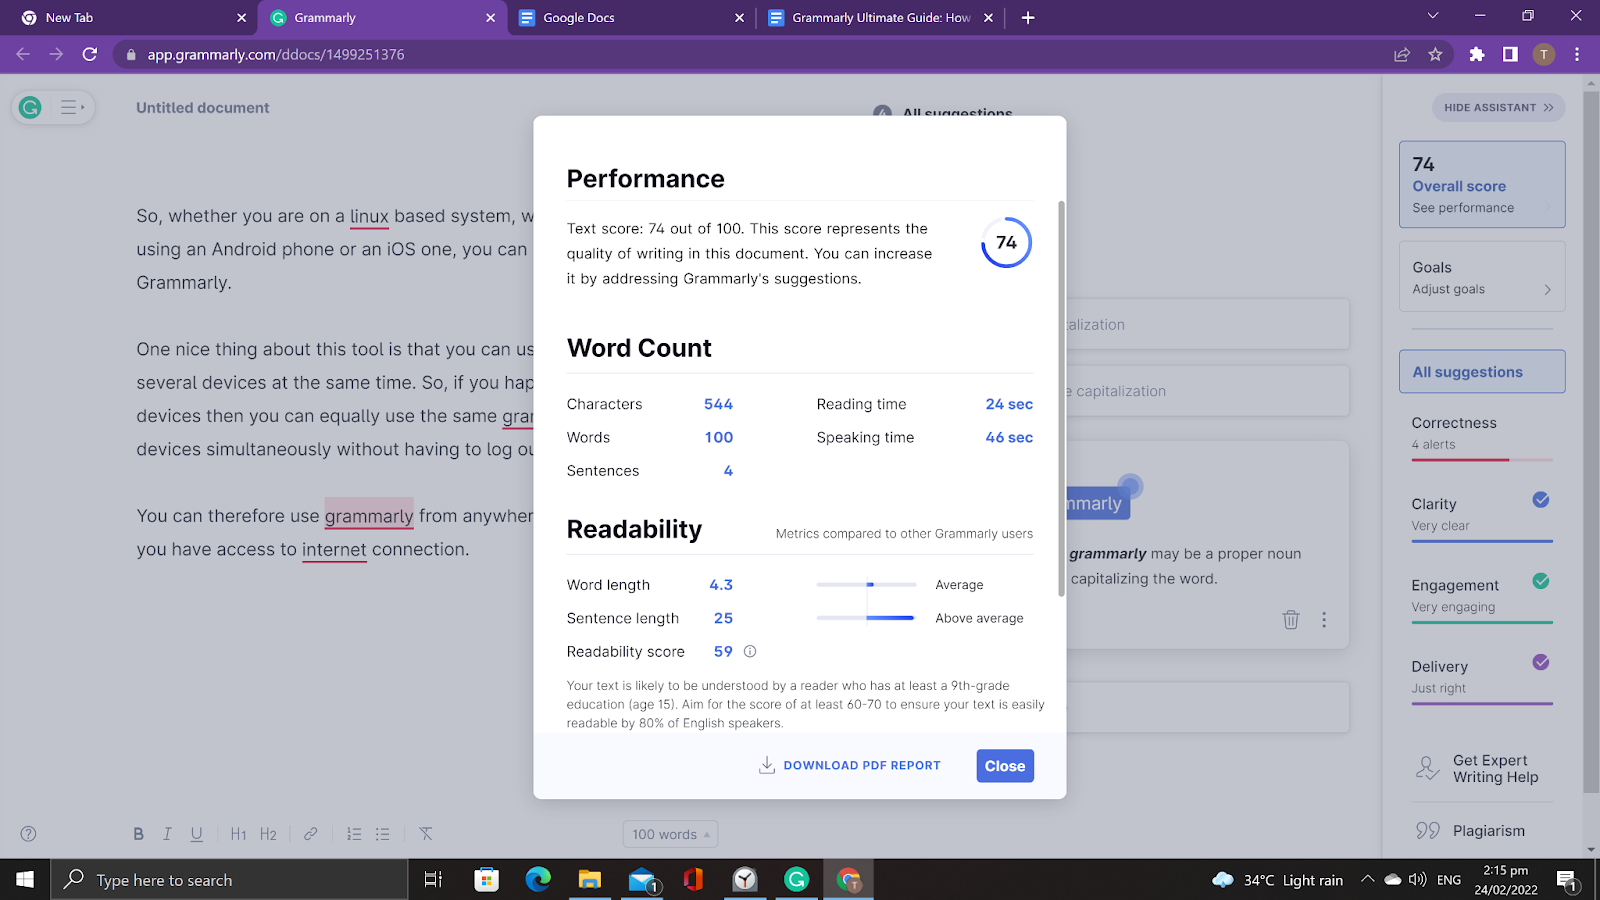Click the taskbar search box
The image size is (1600, 900).
(x=230, y=880)
